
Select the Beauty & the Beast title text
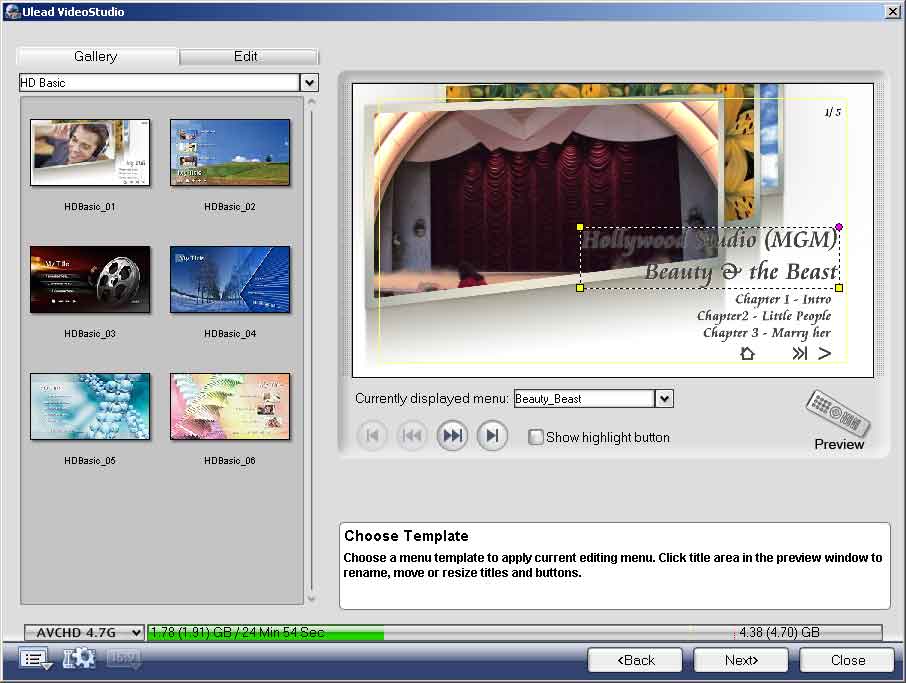click(x=741, y=272)
